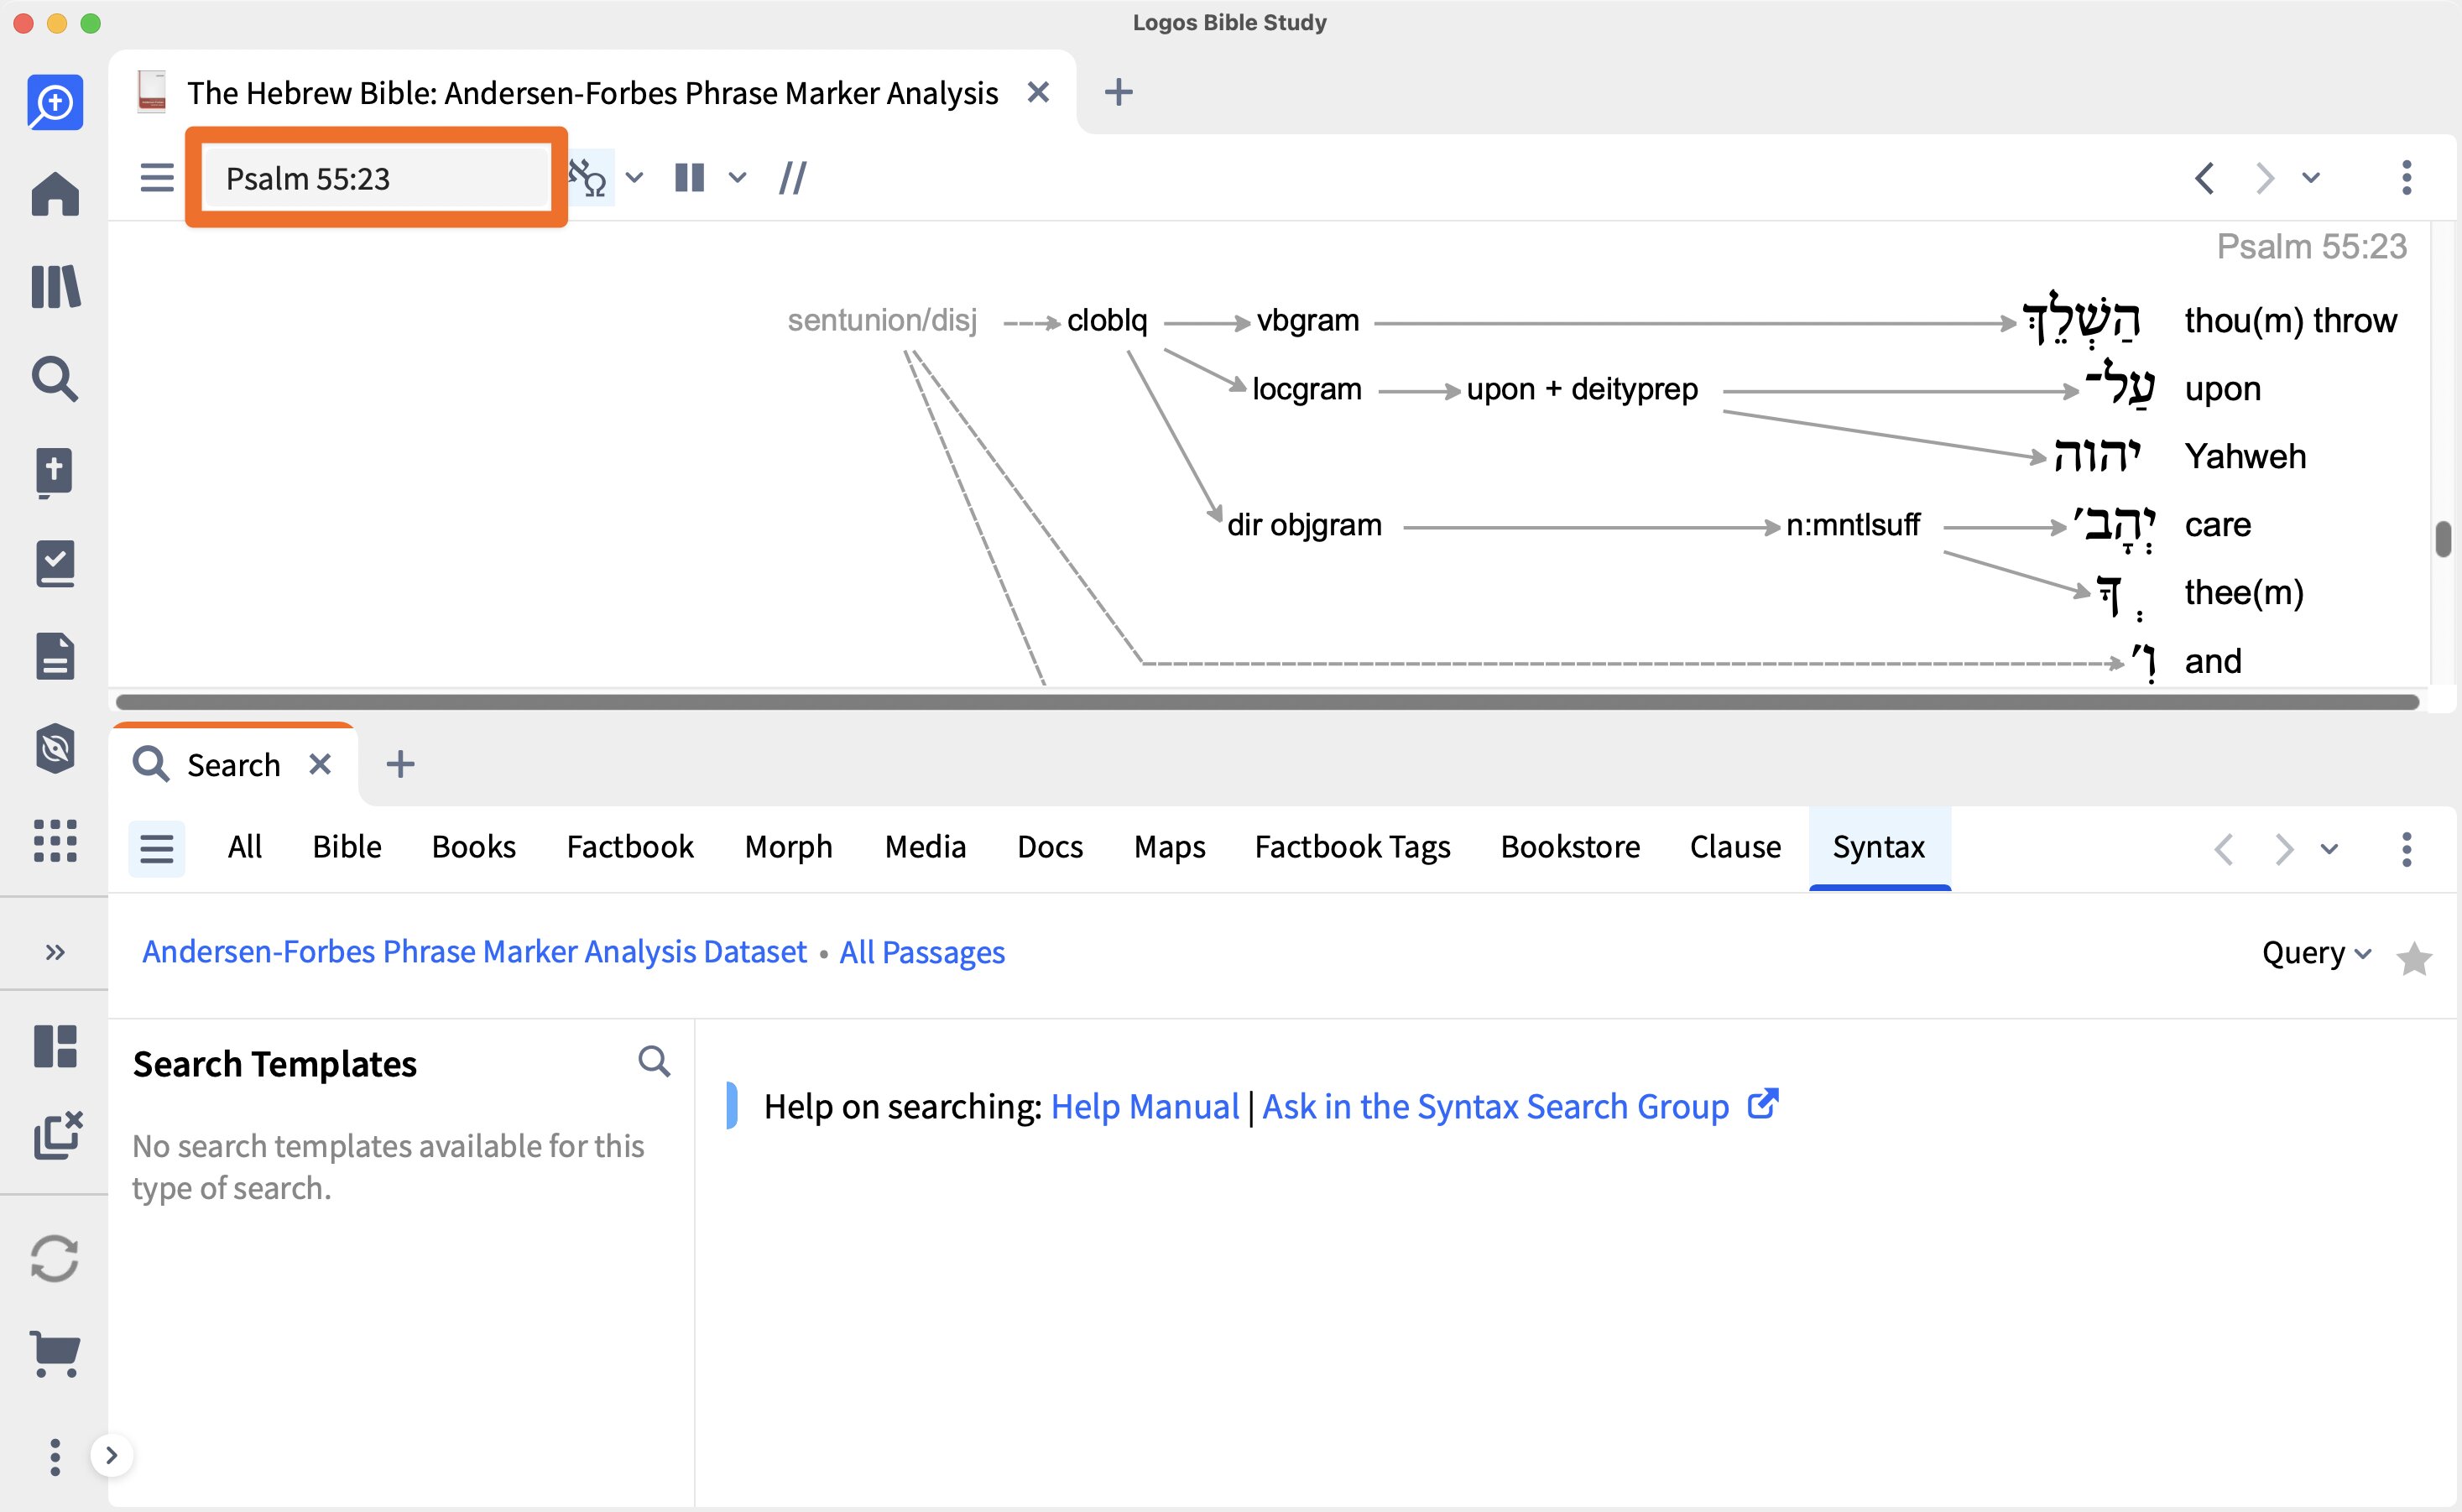2462x1512 pixels.
Task: Click the Sync refresh icon
Action: coord(55,1258)
